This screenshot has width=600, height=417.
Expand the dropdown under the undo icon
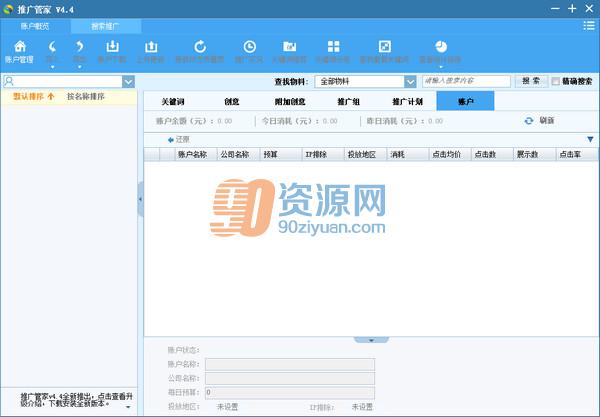click(52, 67)
